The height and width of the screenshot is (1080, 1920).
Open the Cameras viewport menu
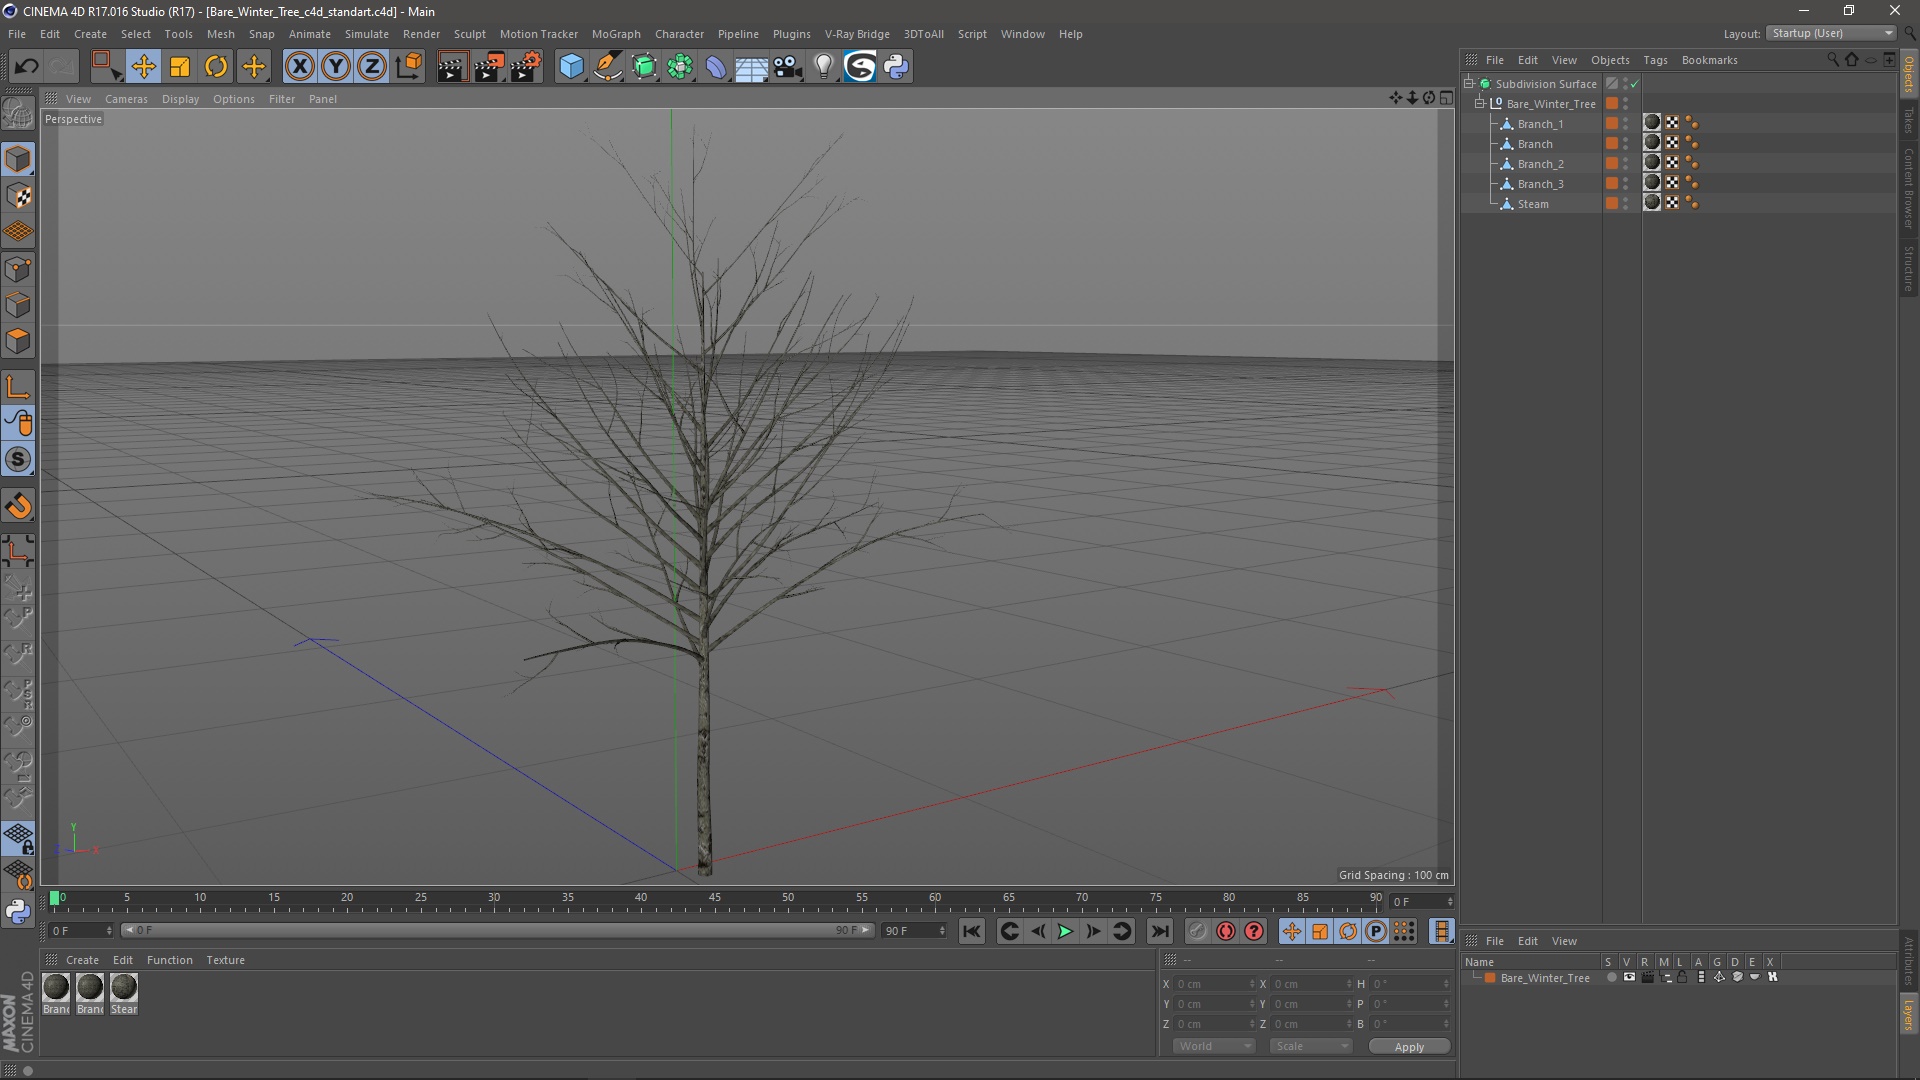point(126,99)
